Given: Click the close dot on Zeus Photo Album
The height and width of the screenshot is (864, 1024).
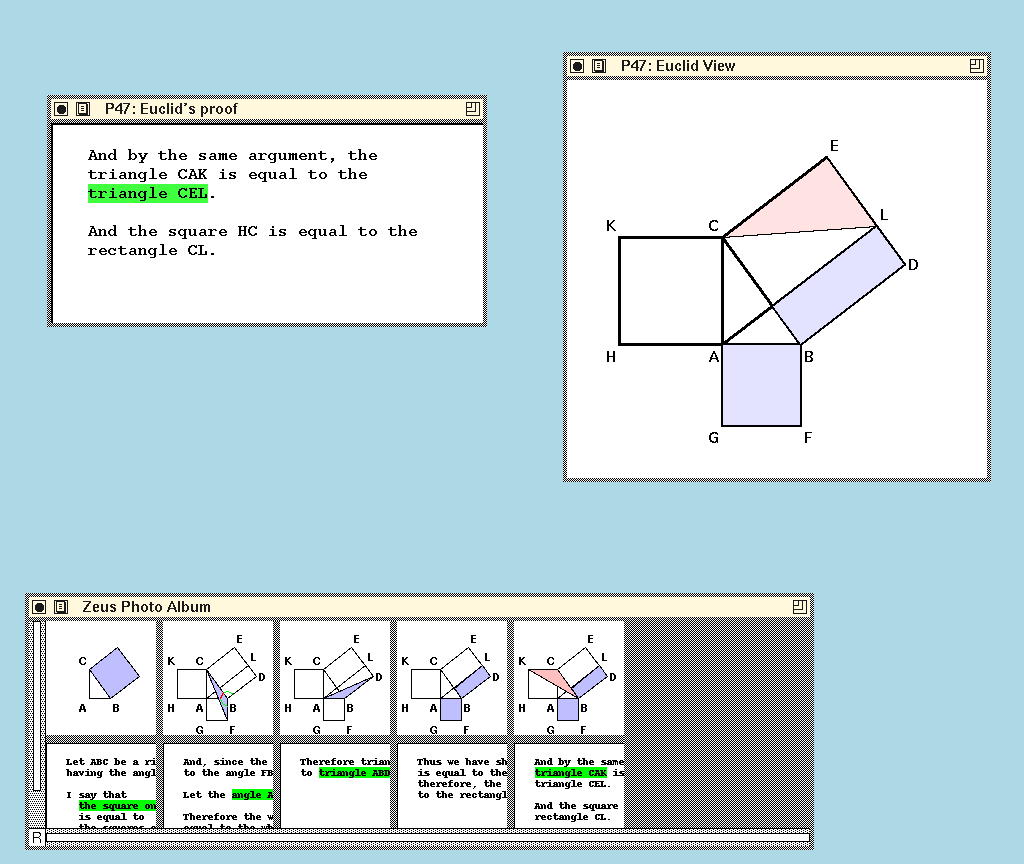Looking at the screenshot, I should pos(39,607).
